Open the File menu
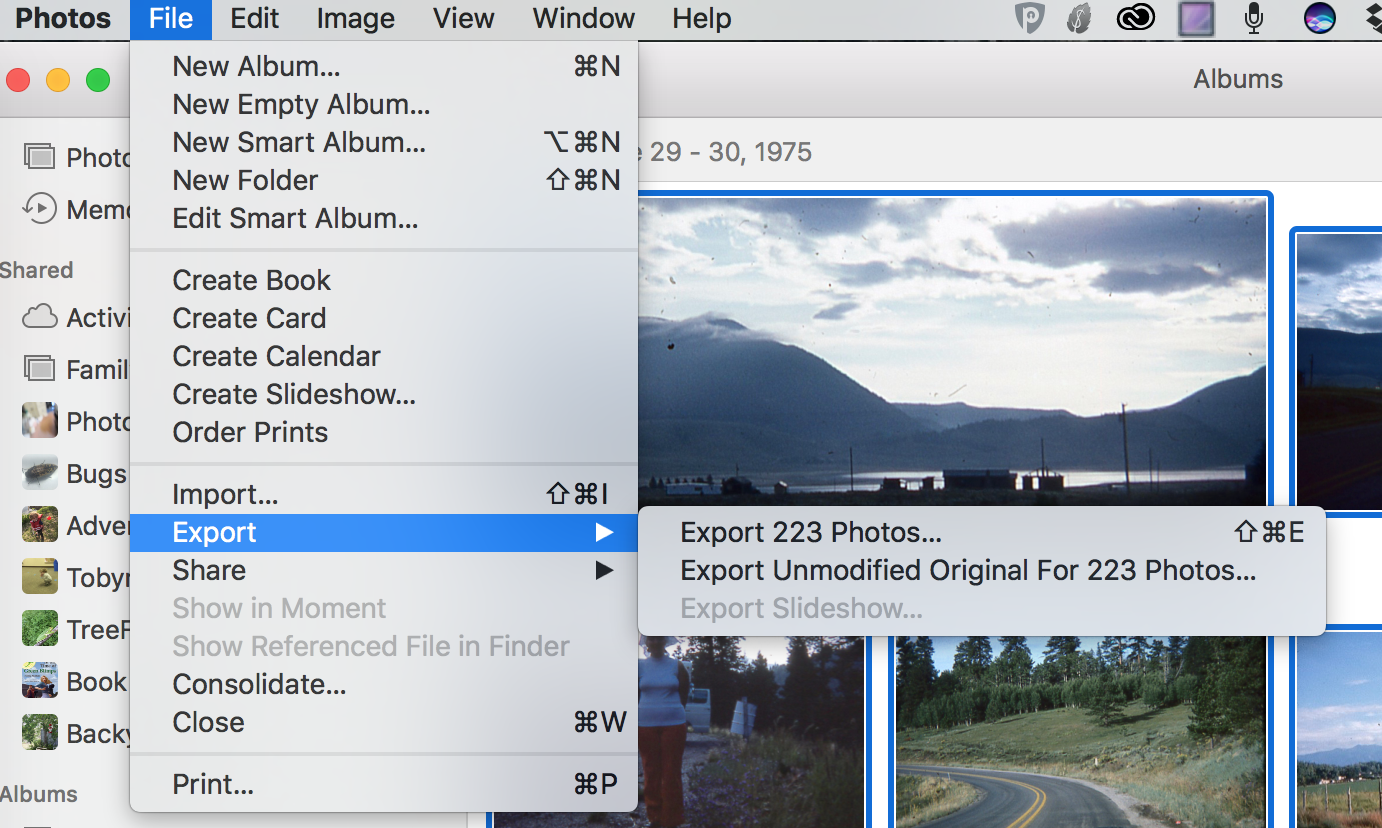This screenshot has width=1382, height=828. pos(171,19)
